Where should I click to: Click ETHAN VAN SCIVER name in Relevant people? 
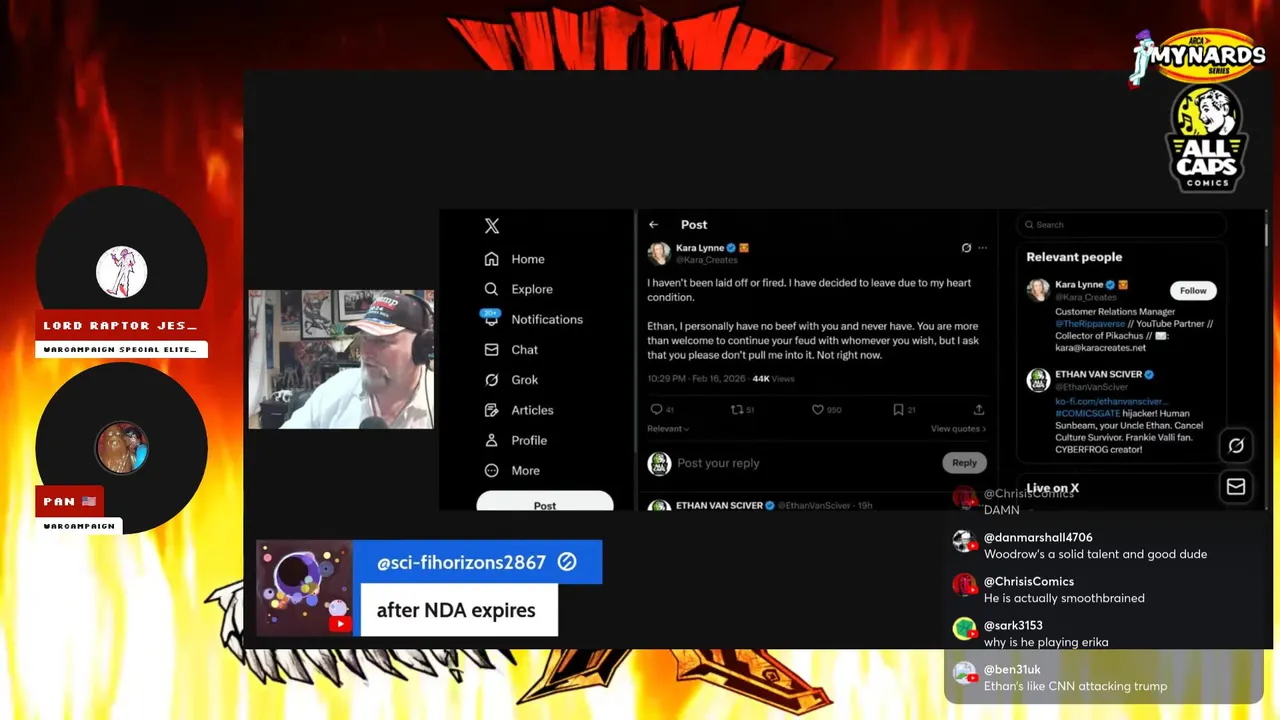(1099, 374)
